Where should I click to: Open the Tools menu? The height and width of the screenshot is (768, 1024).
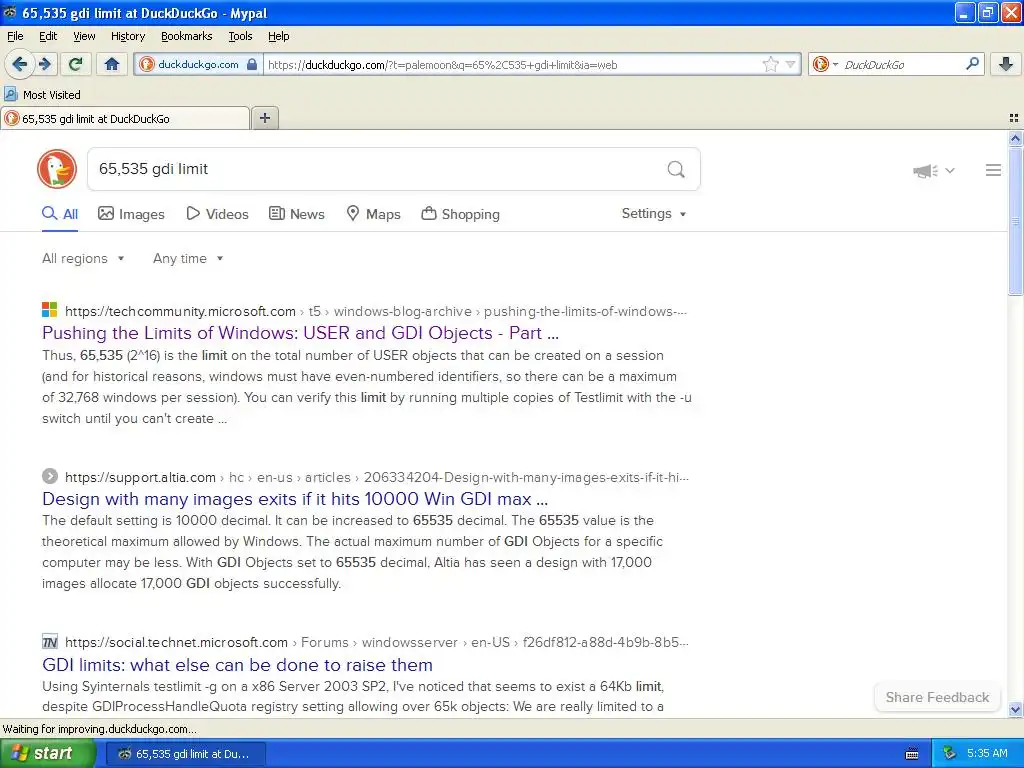pos(240,36)
